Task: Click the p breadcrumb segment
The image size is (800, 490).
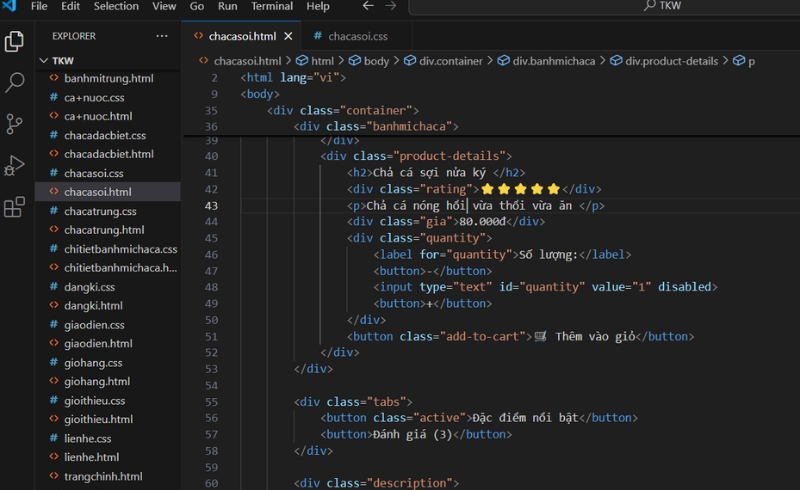Action: (x=751, y=61)
